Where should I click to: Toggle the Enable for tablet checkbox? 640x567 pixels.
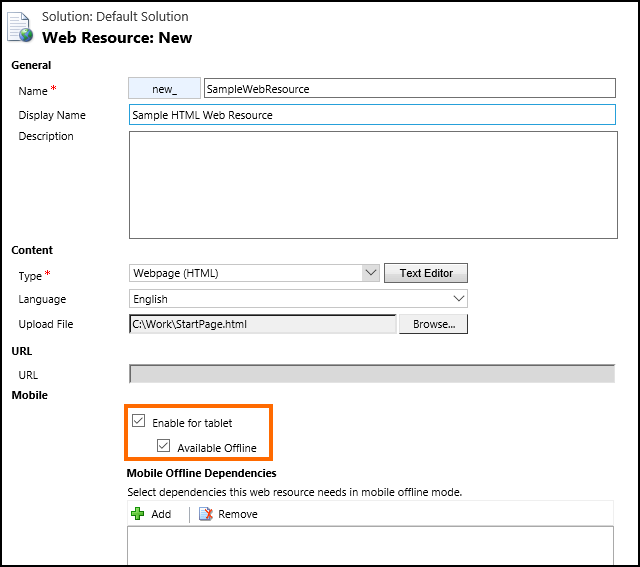[x=139, y=420]
